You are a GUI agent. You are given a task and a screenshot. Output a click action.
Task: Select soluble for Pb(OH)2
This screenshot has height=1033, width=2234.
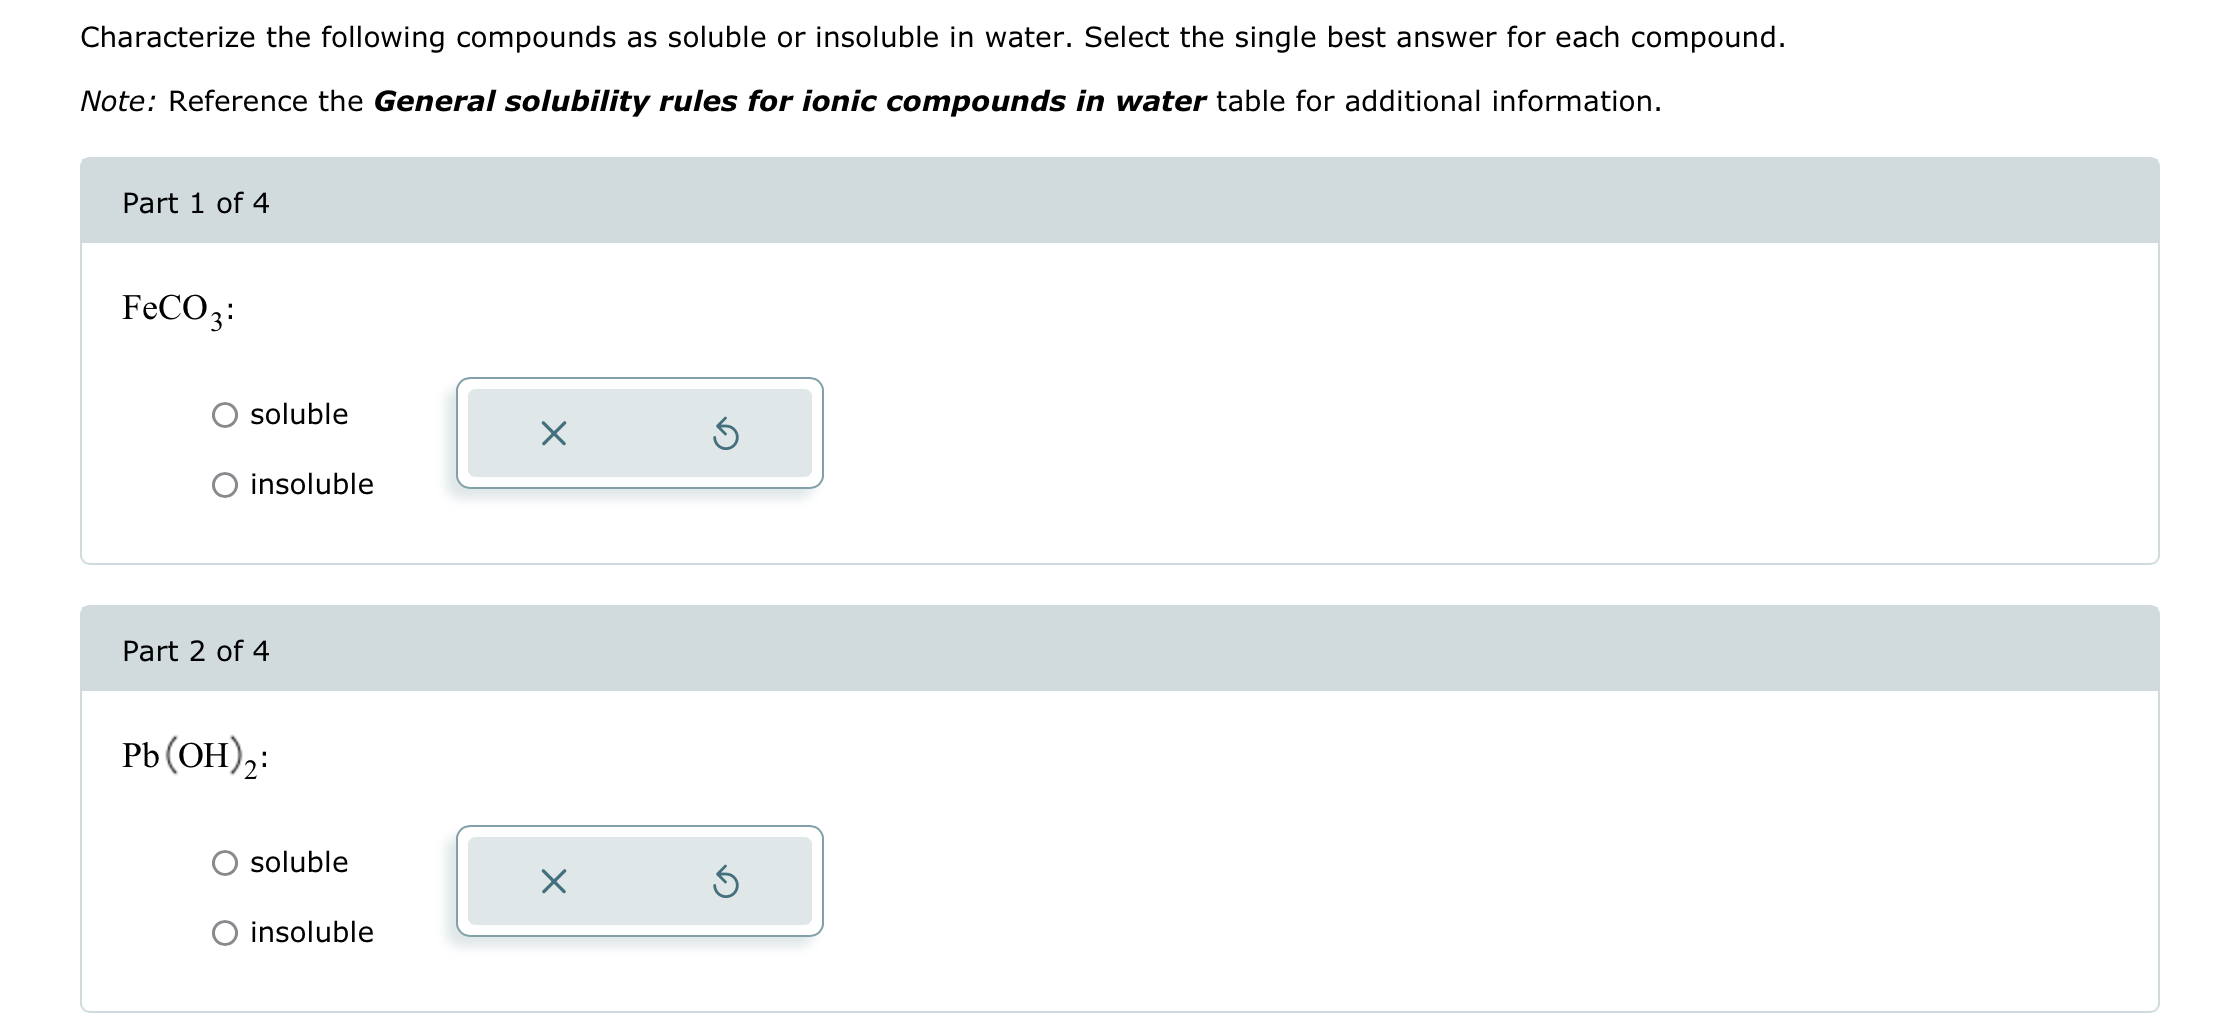pos(225,862)
